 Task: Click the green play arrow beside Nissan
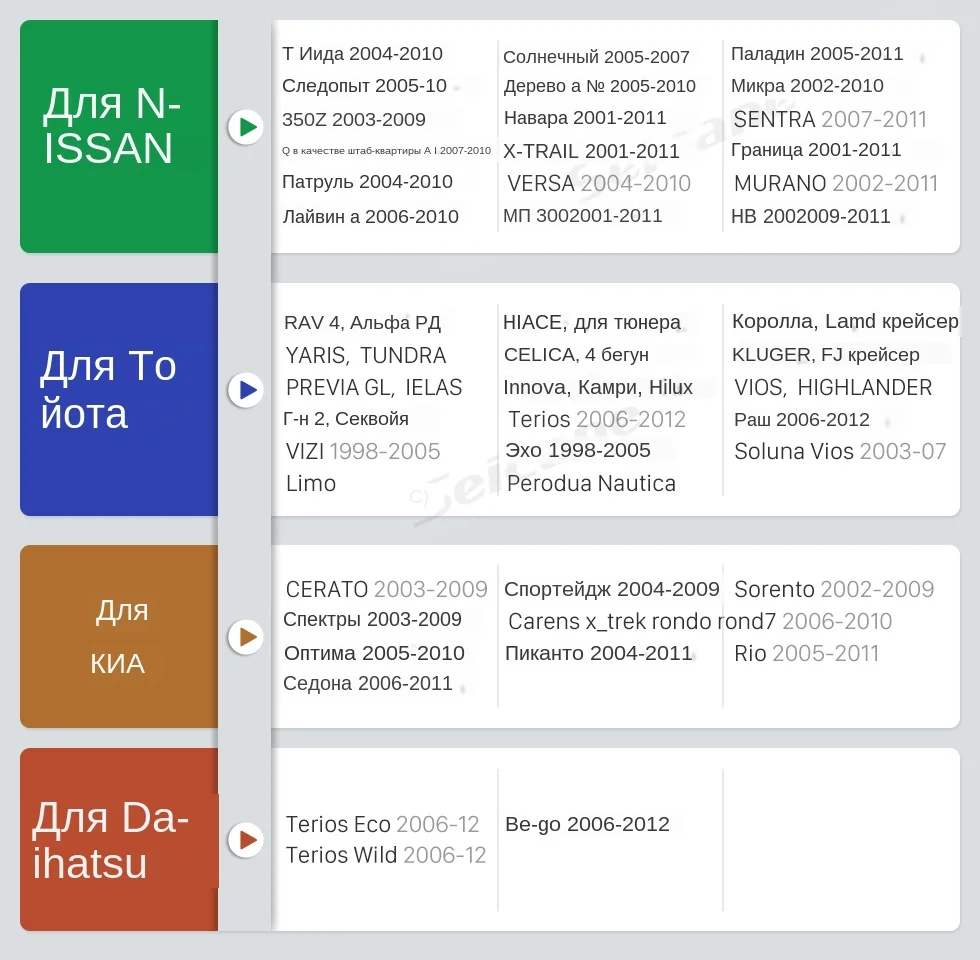(x=246, y=127)
